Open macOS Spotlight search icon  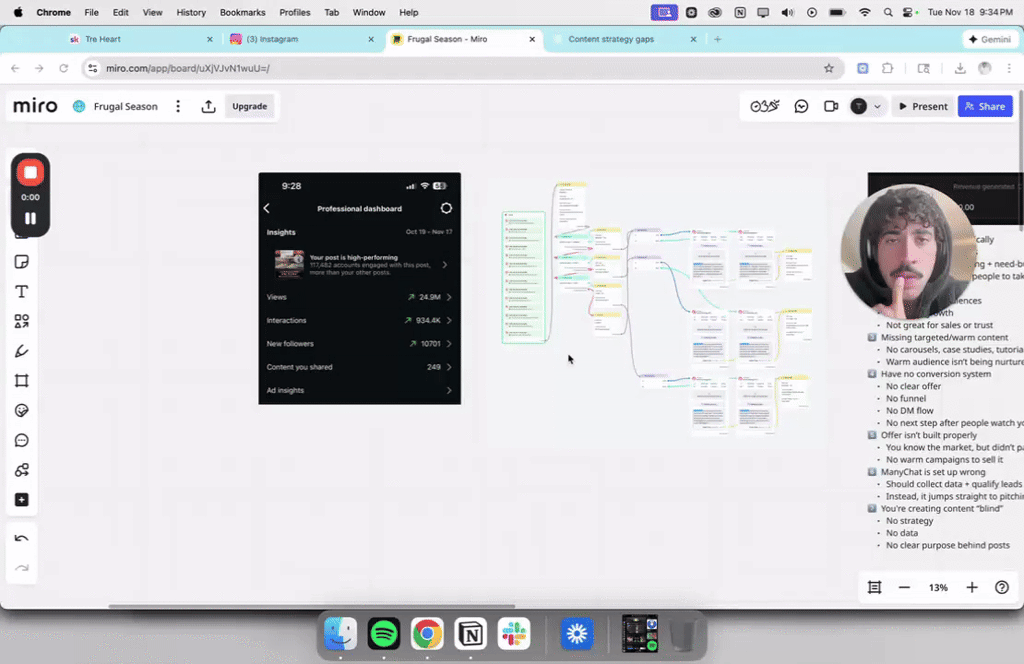(888, 12)
